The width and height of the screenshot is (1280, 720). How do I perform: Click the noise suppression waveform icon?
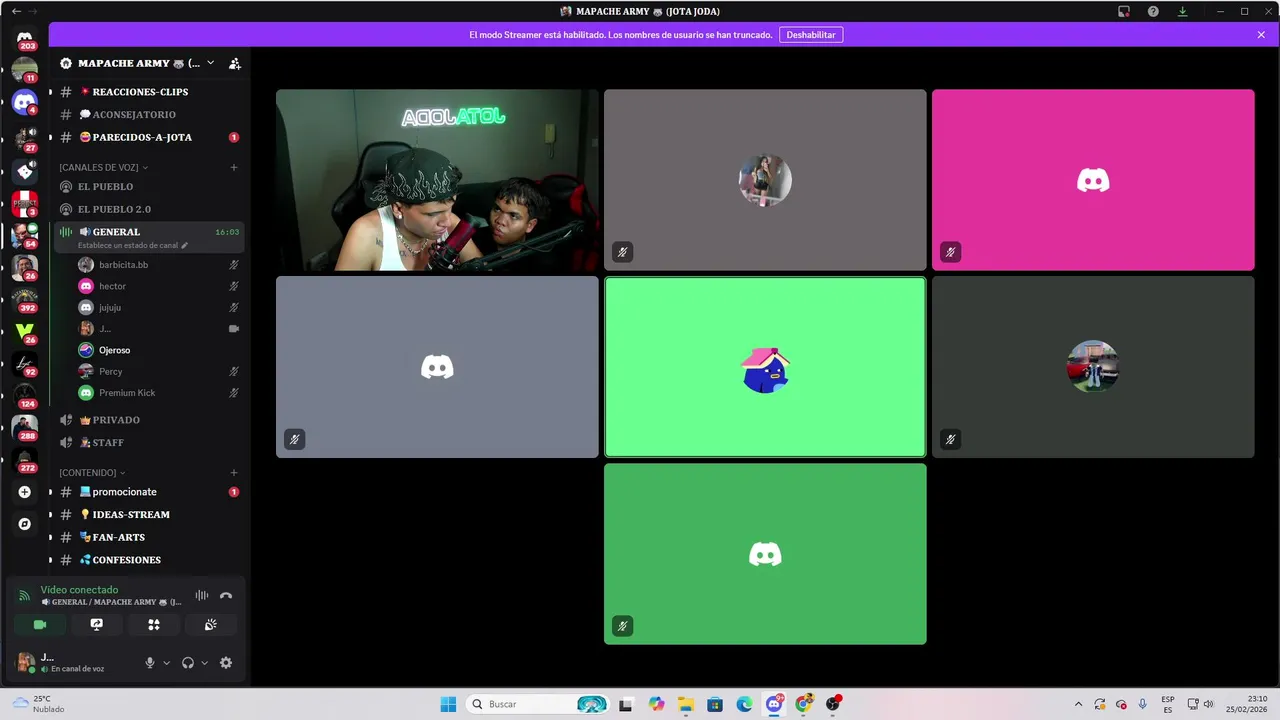(x=202, y=595)
